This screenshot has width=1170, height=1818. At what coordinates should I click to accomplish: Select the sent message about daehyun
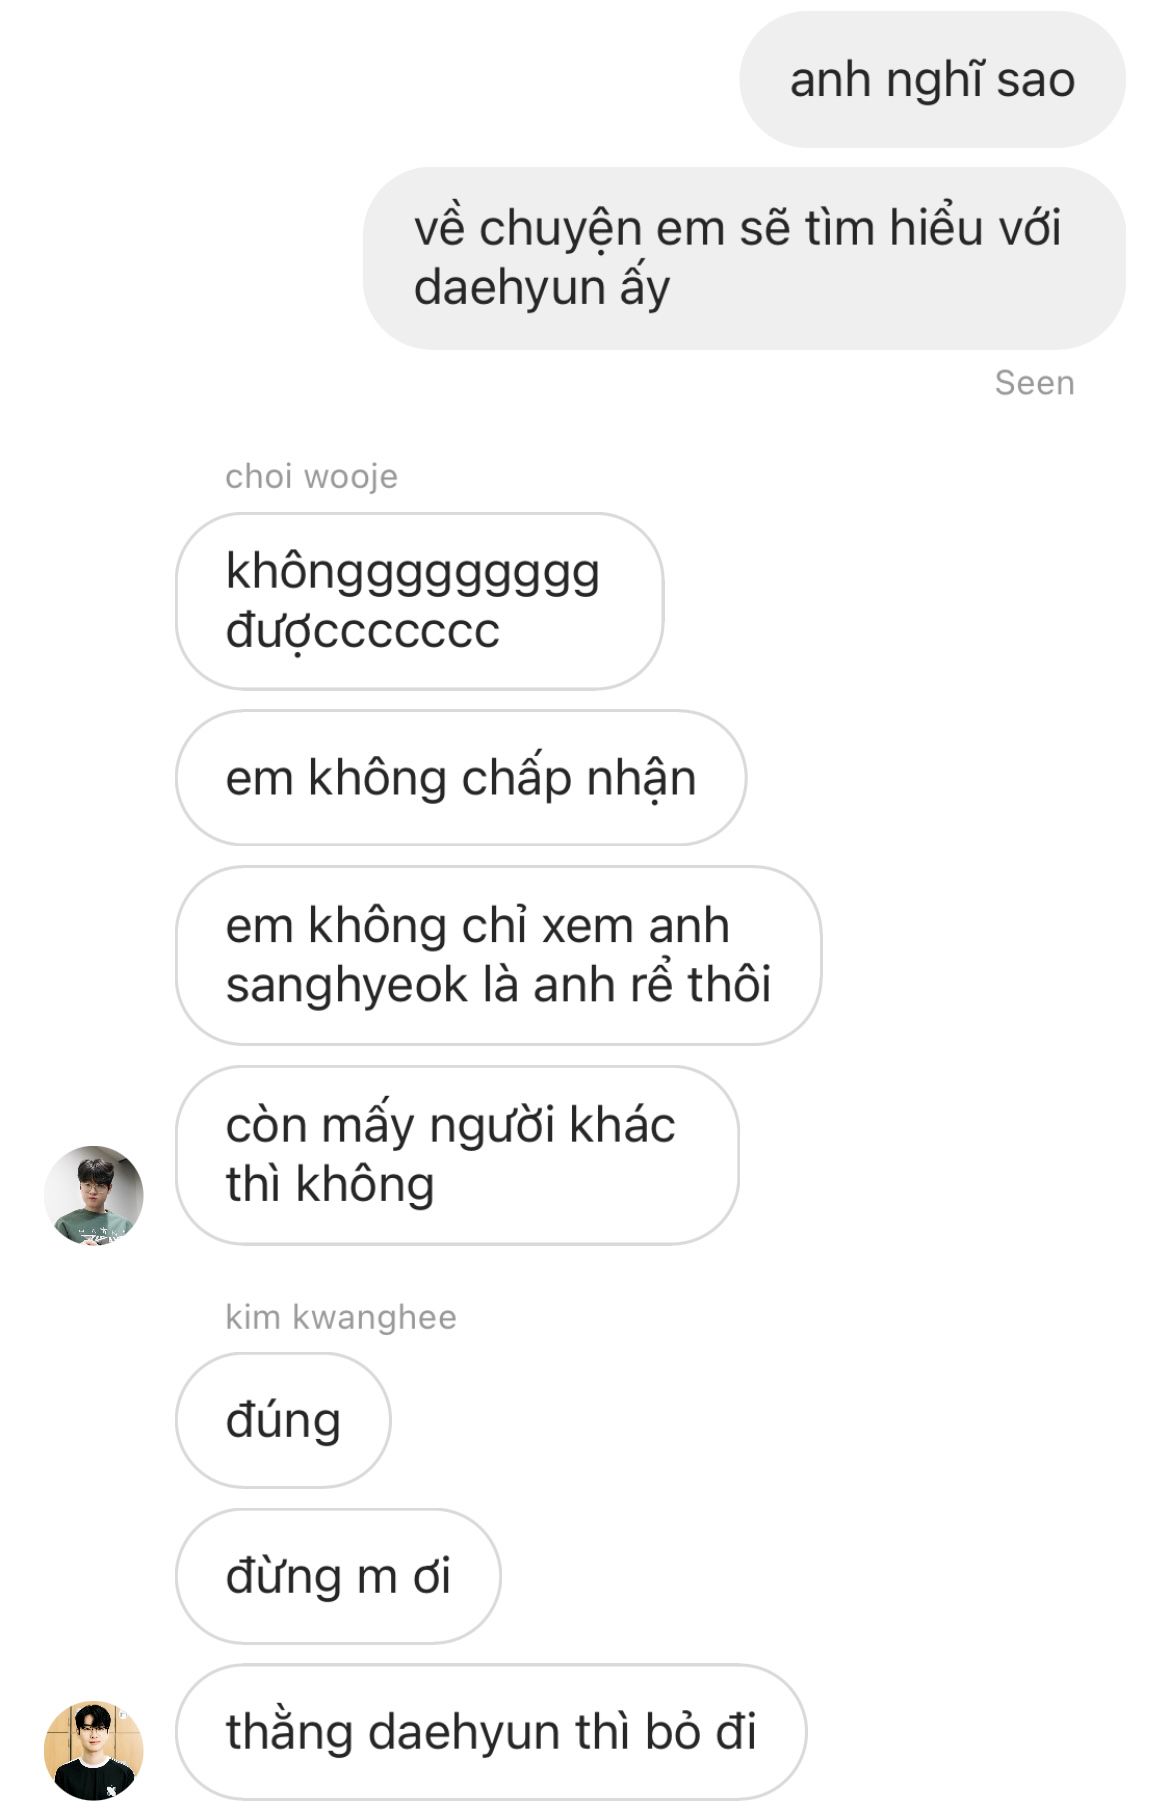(x=744, y=258)
